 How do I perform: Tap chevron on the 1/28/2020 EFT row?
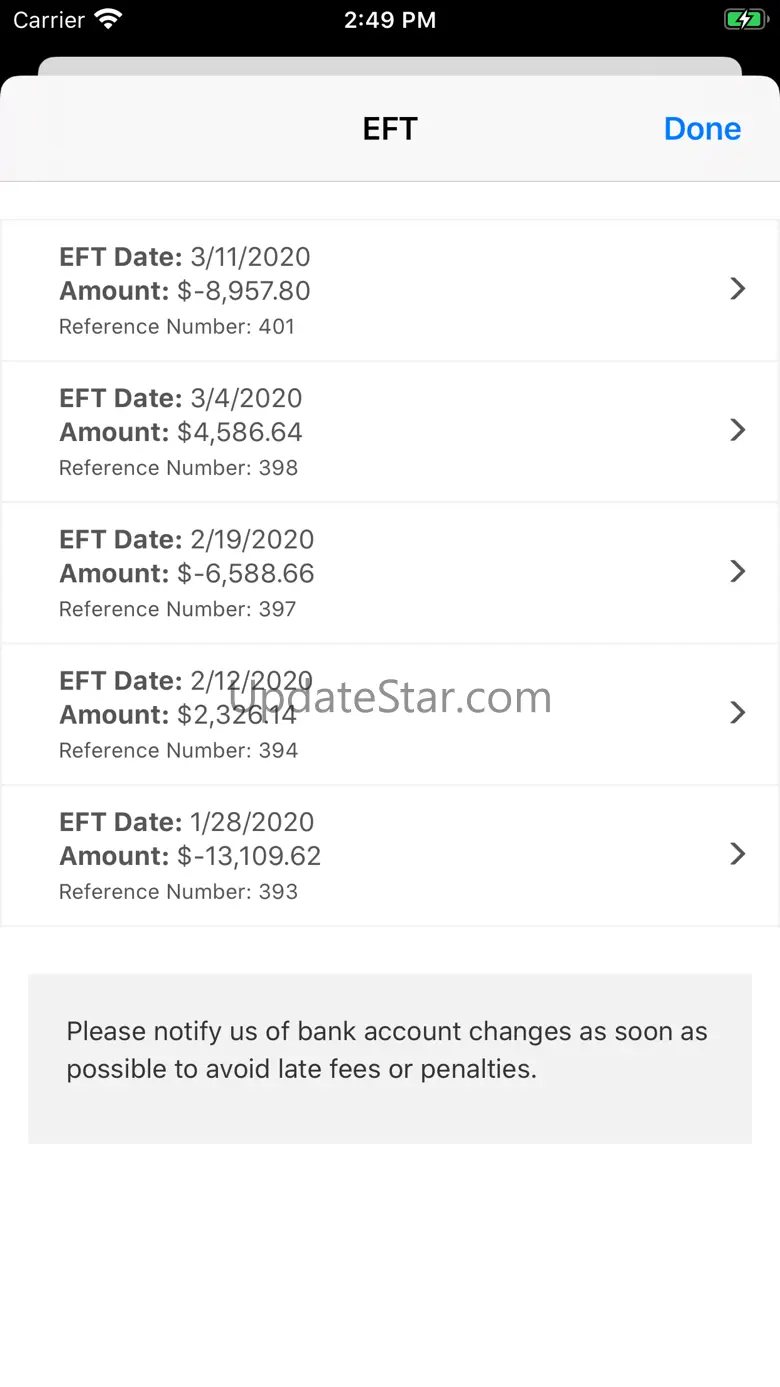coord(738,853)
